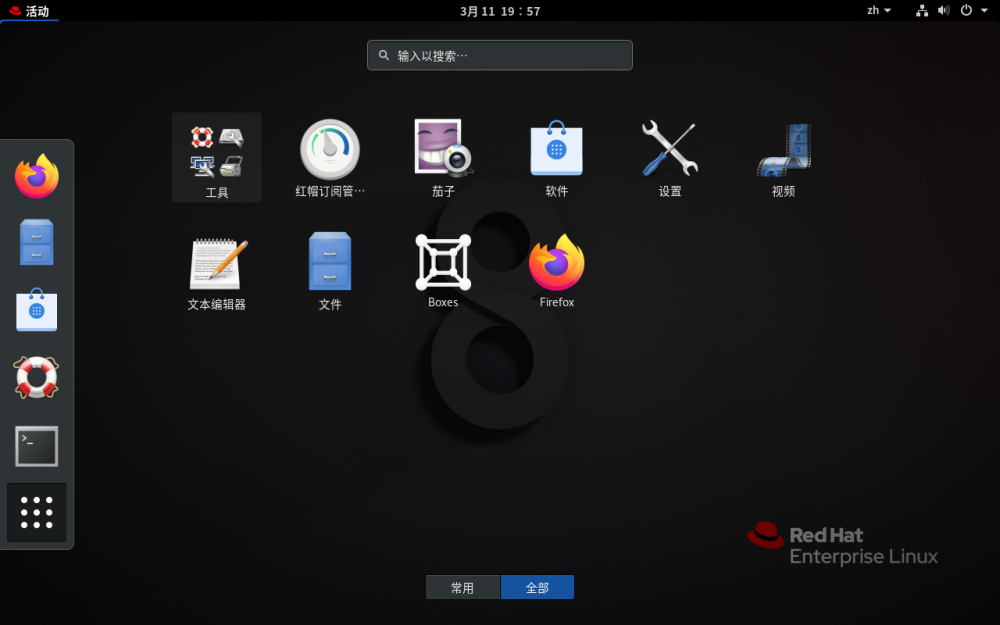This screenshot has height=625, width=1000.
Task: Launch the Boxes application
Action: 443,271
